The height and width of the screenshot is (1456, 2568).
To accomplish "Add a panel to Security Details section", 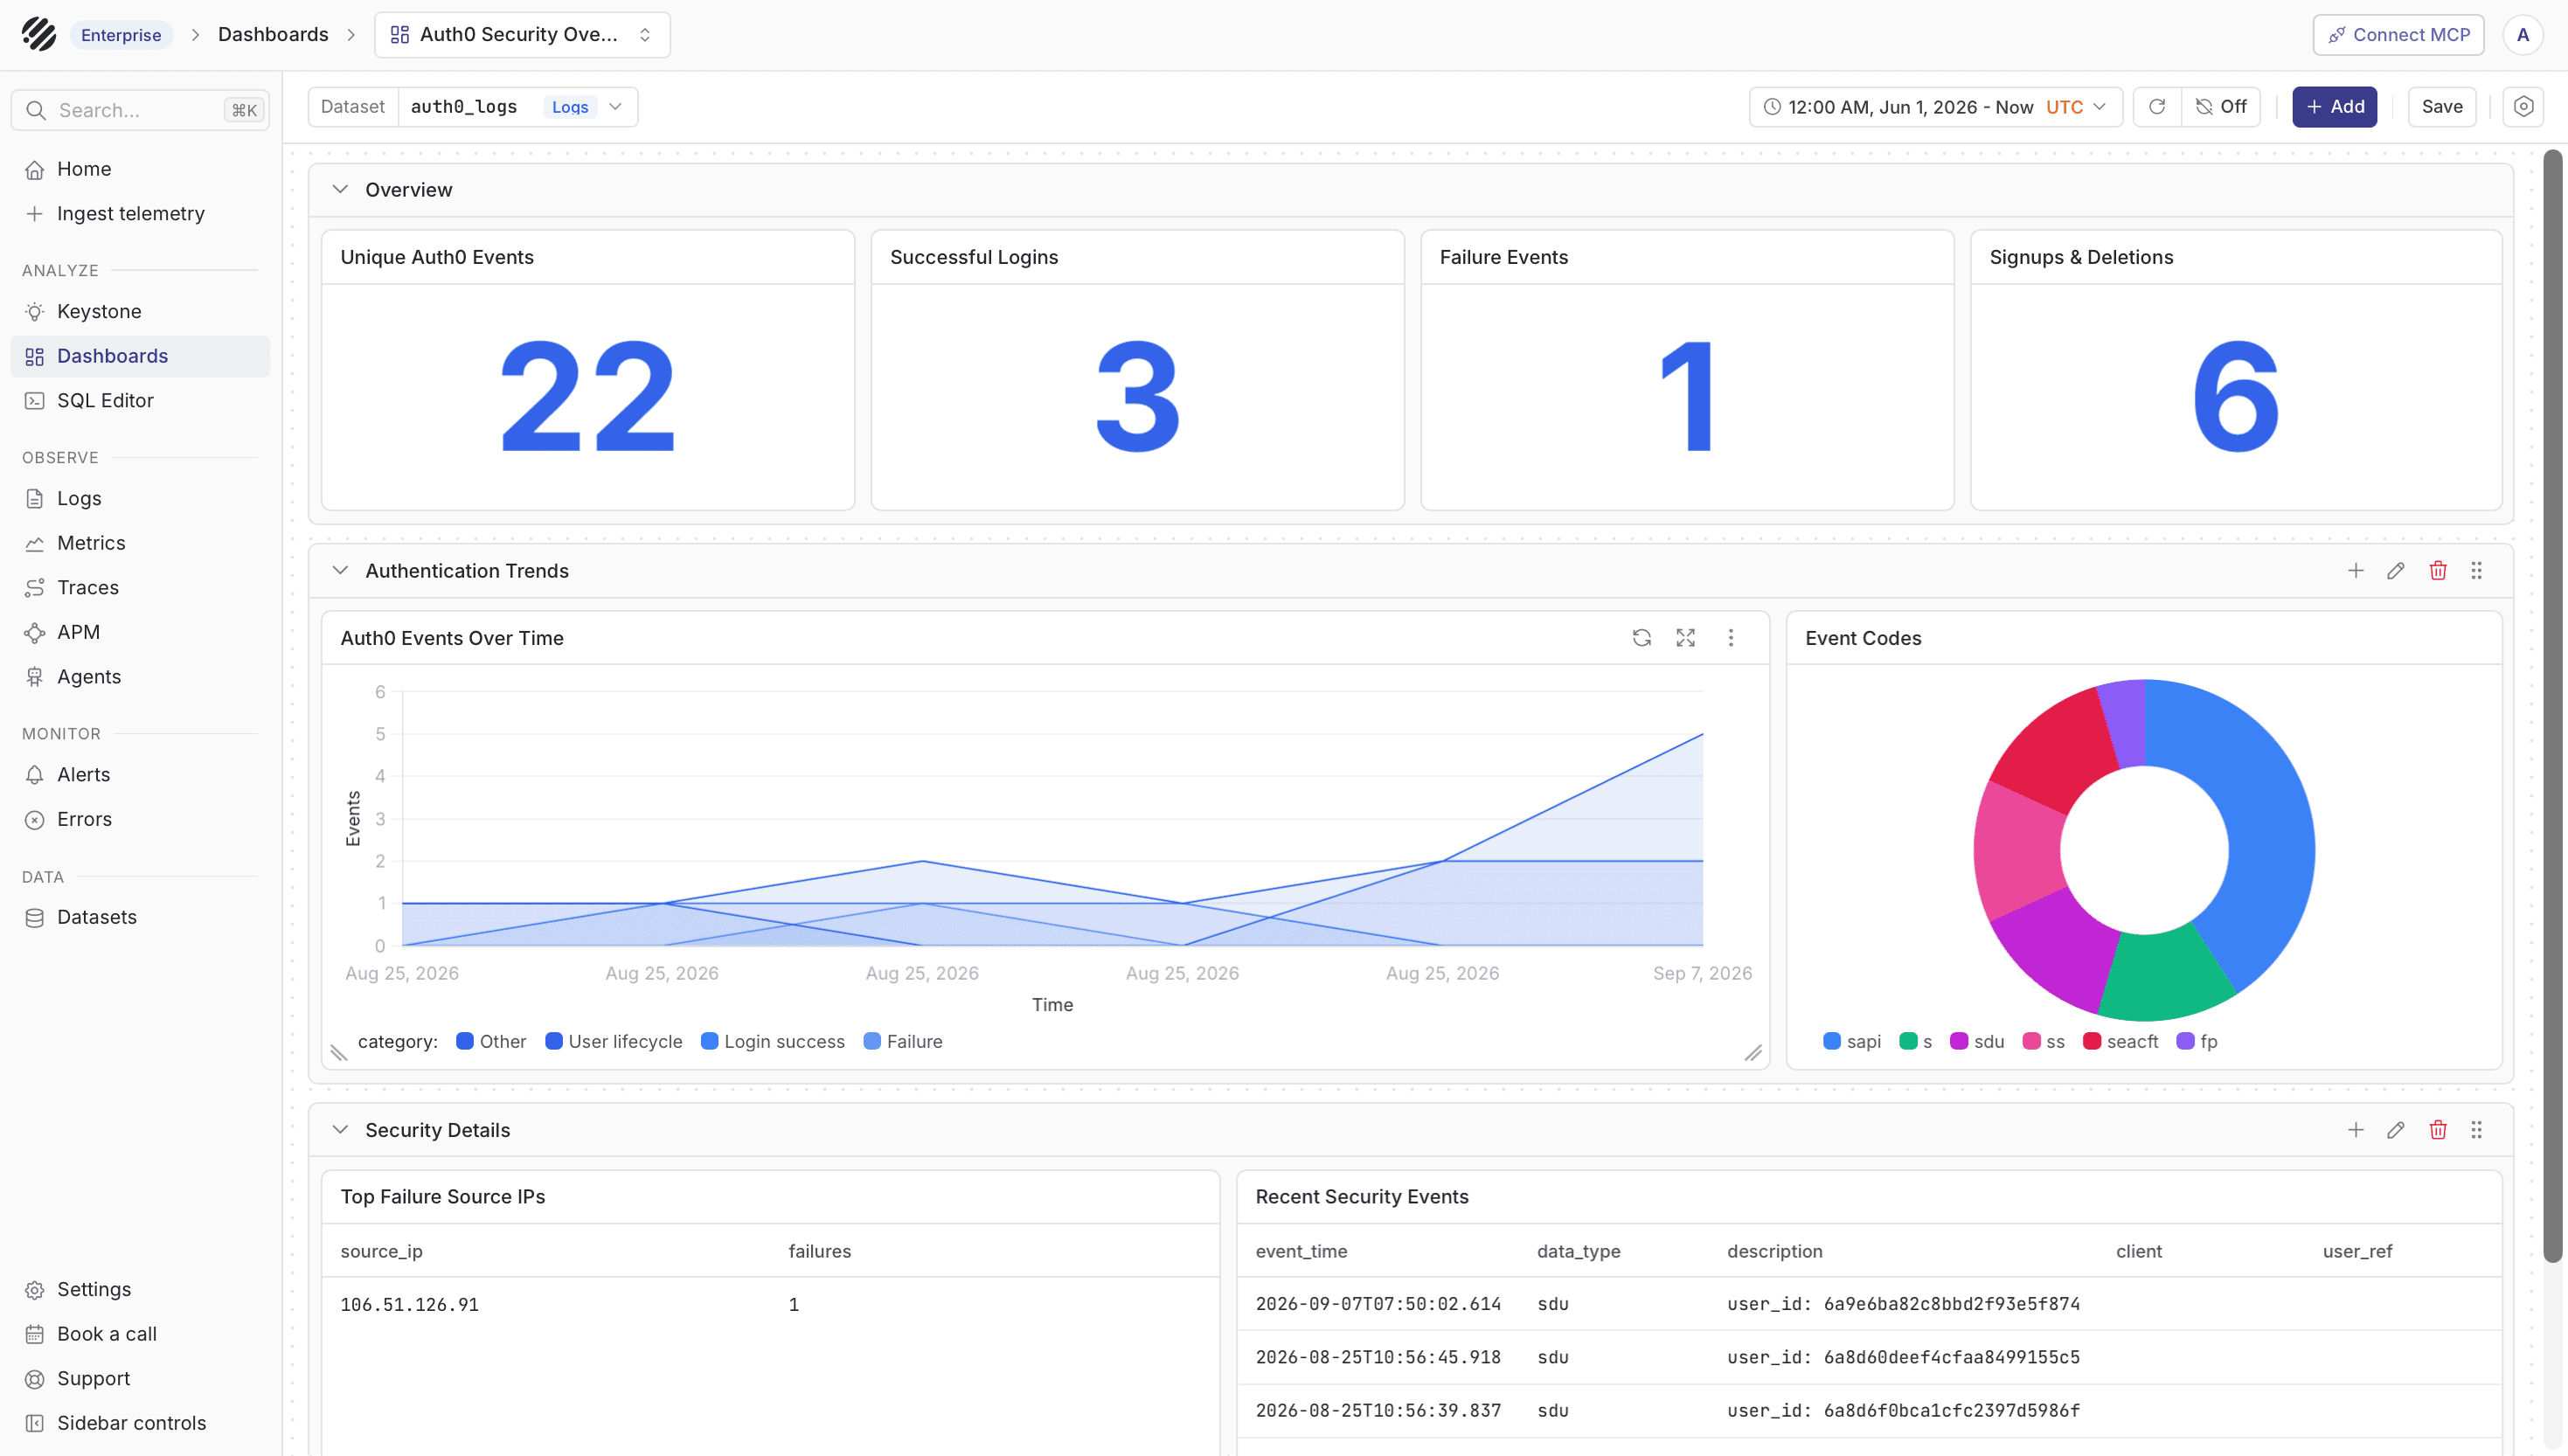I will (x=2356, y=1130).
